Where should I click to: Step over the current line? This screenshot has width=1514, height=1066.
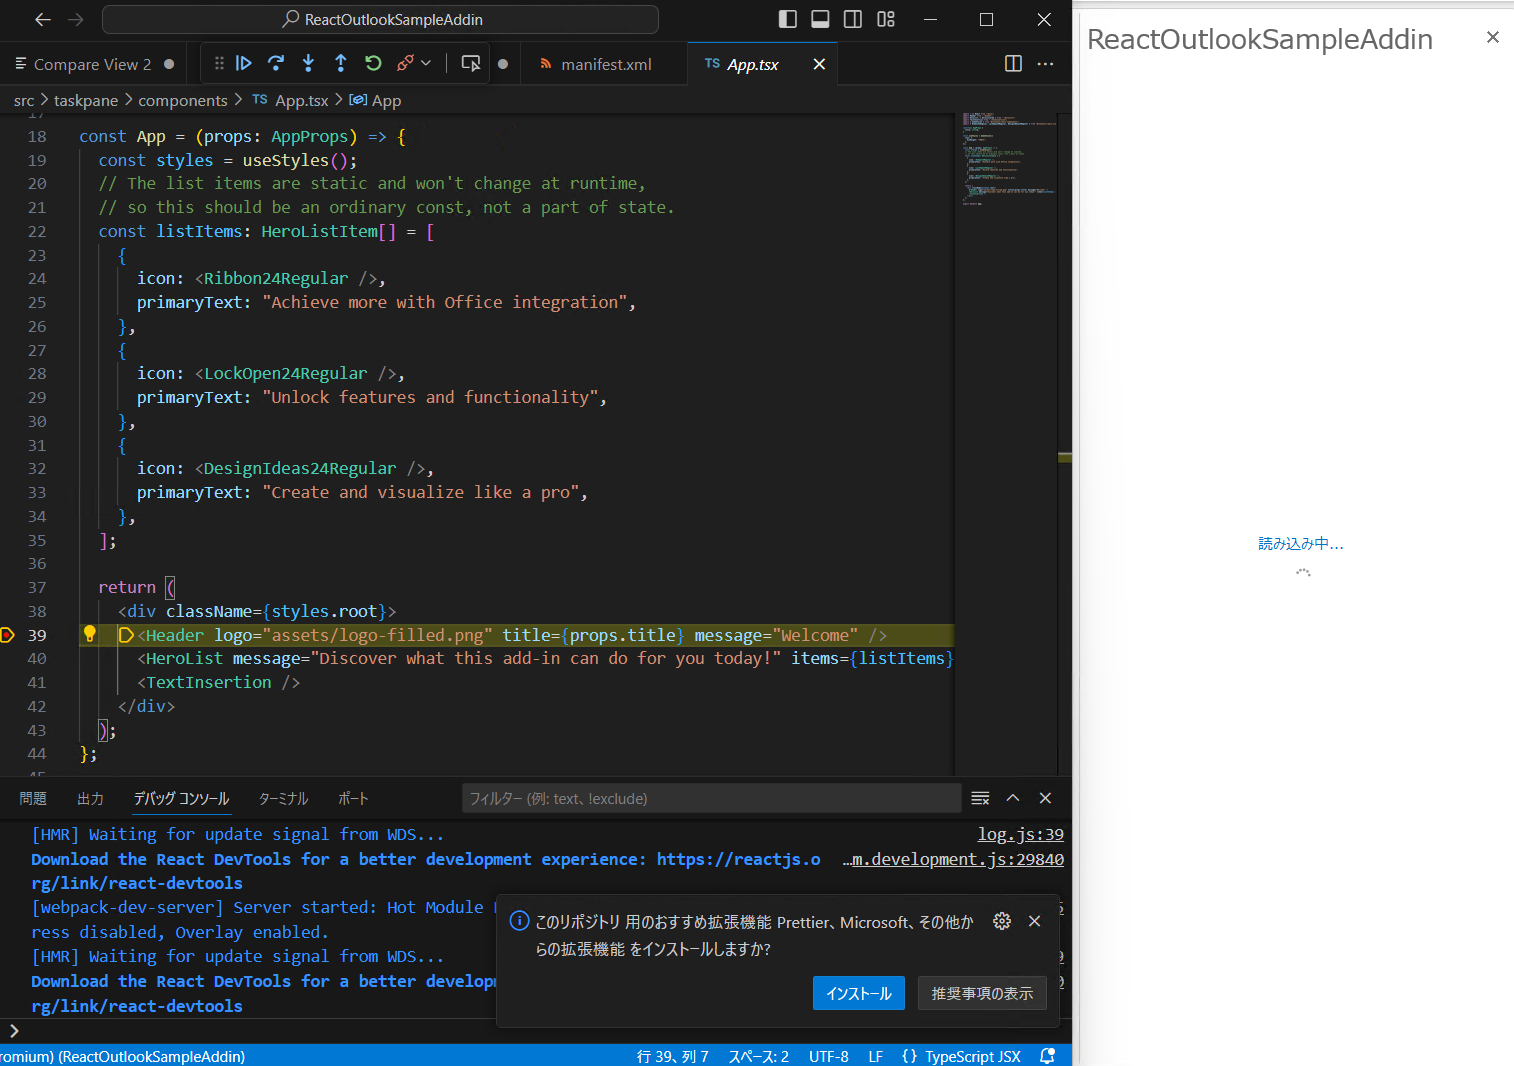tap(276, 63)
